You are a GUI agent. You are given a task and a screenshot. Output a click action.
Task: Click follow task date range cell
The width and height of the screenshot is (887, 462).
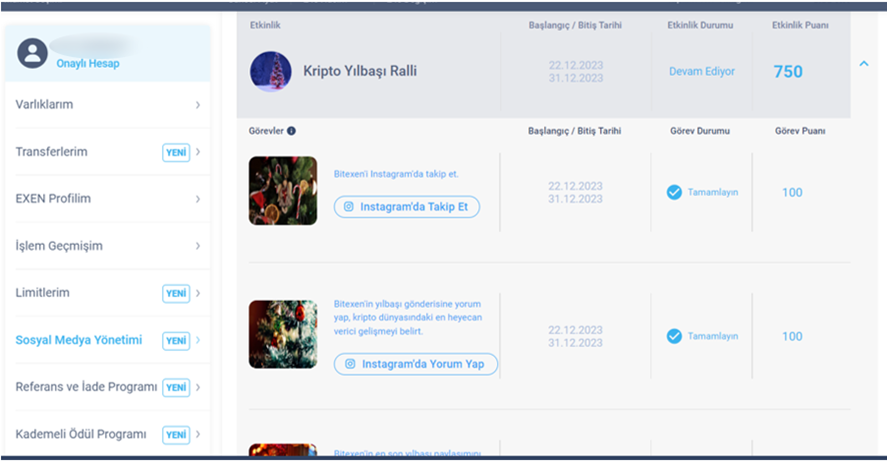[575, 192]
